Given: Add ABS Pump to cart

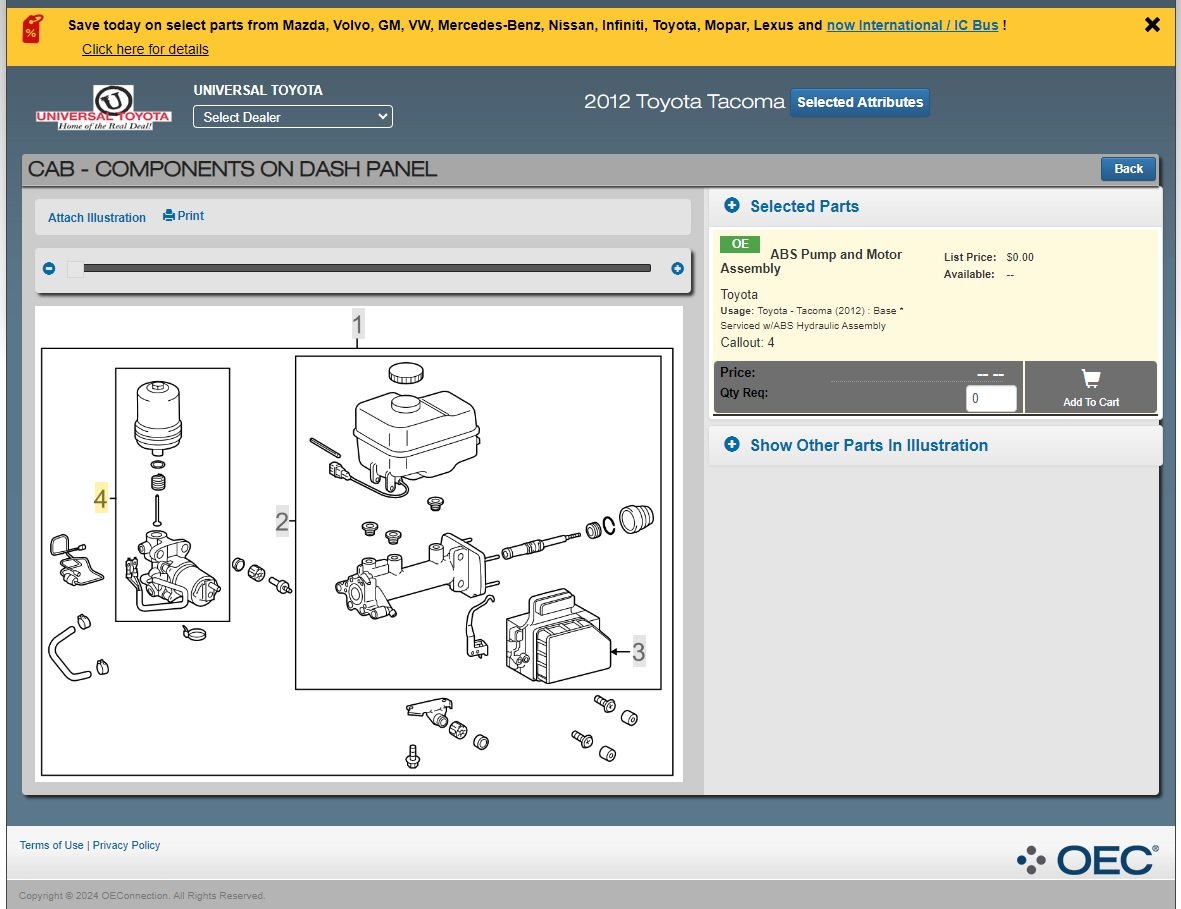Looking at the screenshot, I should (x=1091, y=387).
